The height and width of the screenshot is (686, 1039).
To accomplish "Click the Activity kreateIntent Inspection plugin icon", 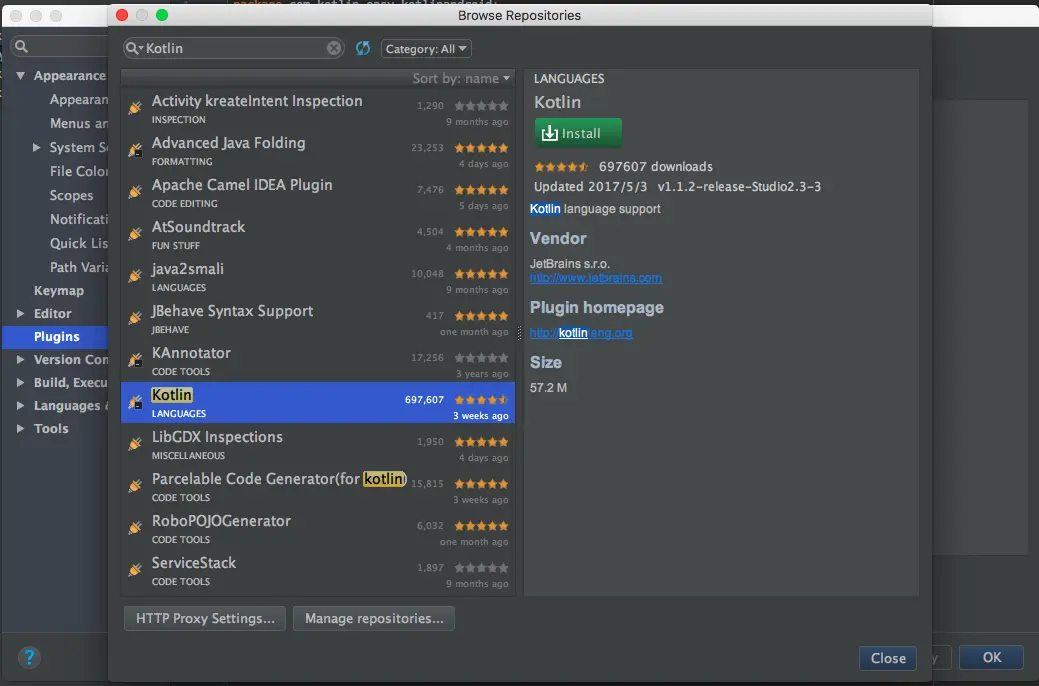I will tap(135, 107).
